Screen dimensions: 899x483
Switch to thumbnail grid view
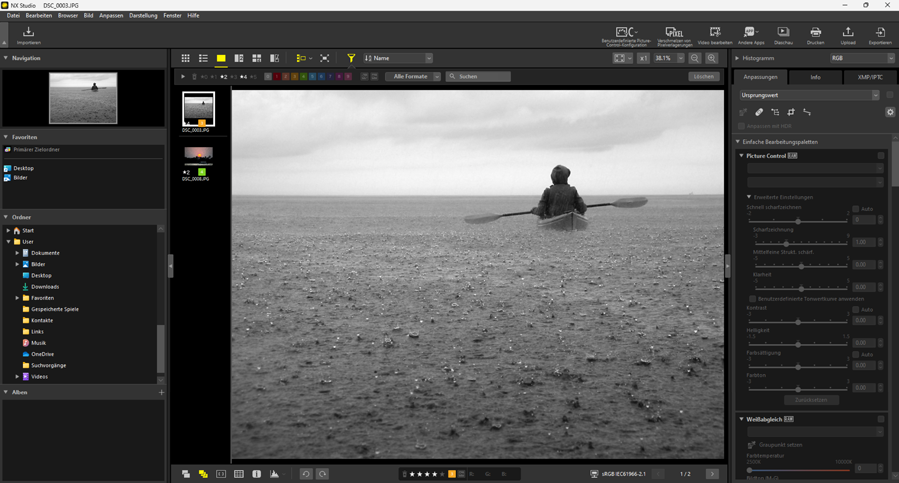click(185, 59)
